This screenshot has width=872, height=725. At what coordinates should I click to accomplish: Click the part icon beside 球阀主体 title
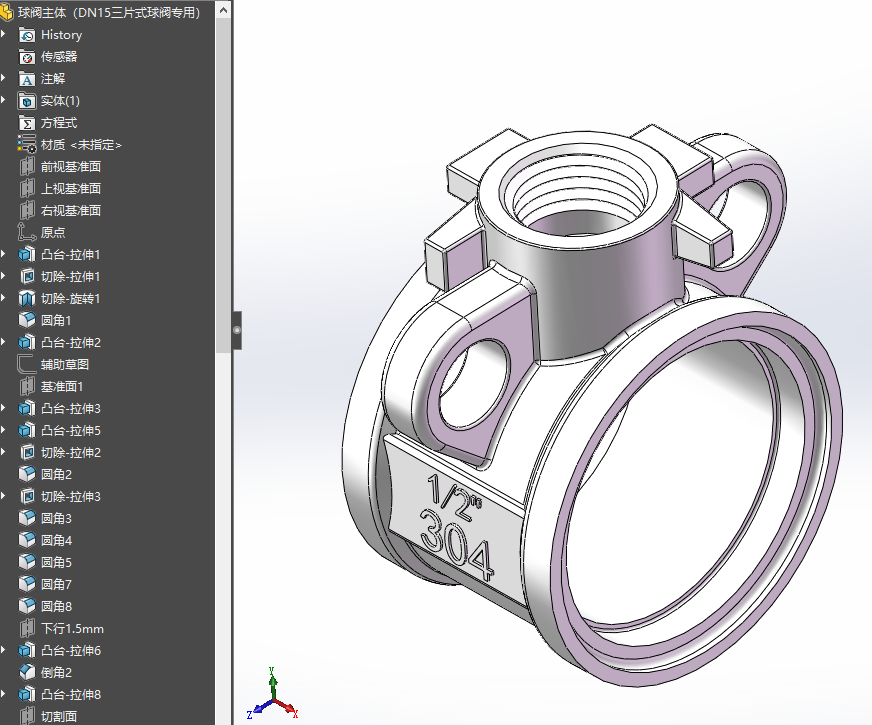[7, 12]
